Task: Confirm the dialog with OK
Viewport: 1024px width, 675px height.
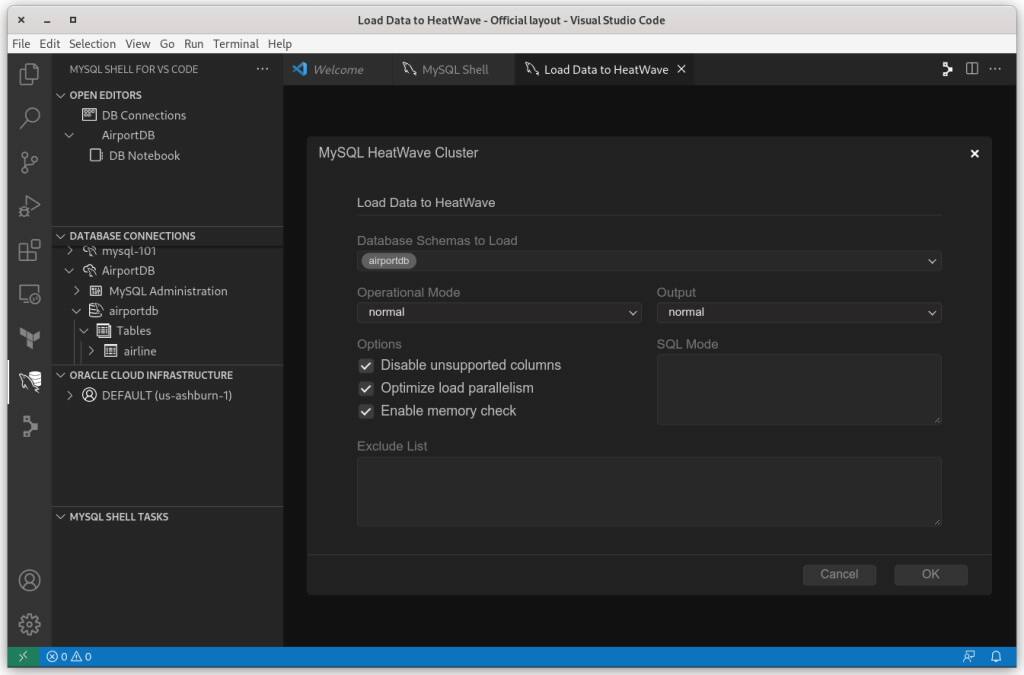Action: tap(931, 574)
